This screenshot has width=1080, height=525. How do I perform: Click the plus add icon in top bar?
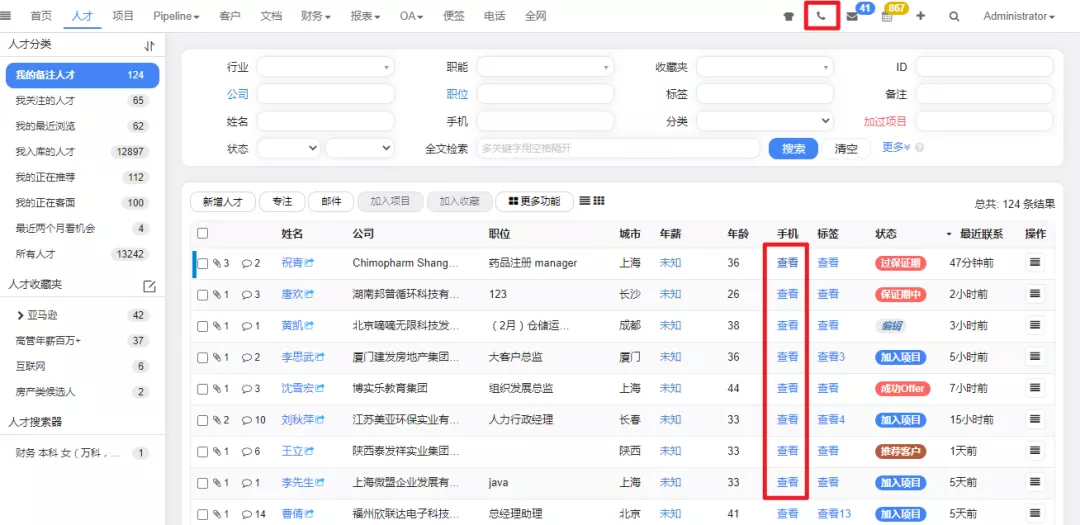pyautogui.click(x=921, y=17)
